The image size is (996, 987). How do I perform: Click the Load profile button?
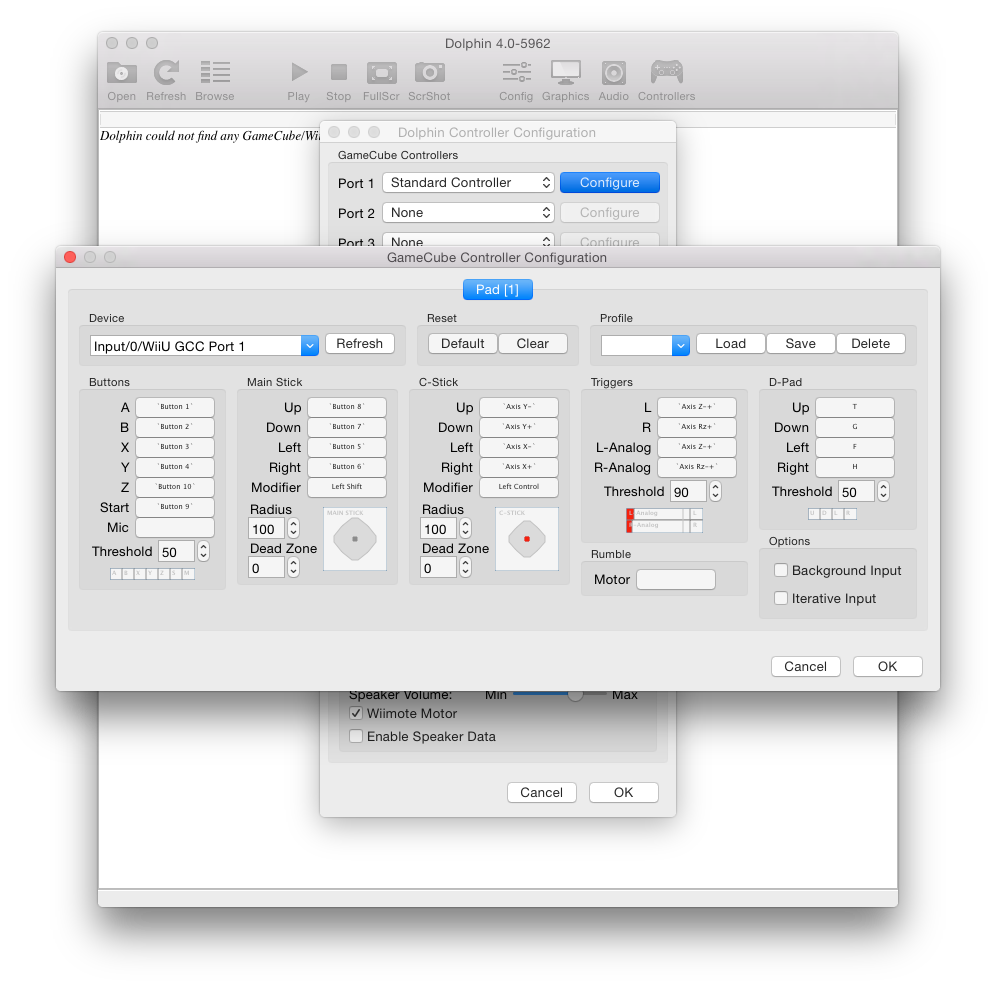(x=730, y=344)
